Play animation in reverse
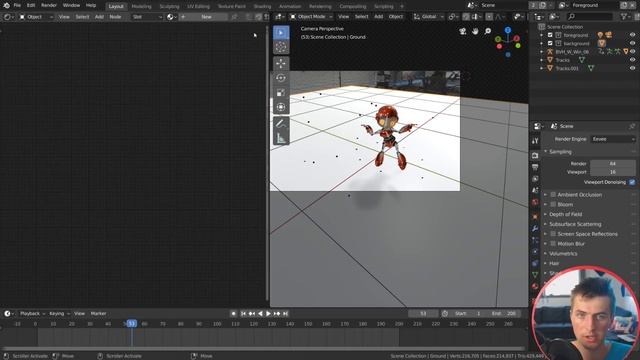Viewport: 640px width, 360px height. (260, 313)
